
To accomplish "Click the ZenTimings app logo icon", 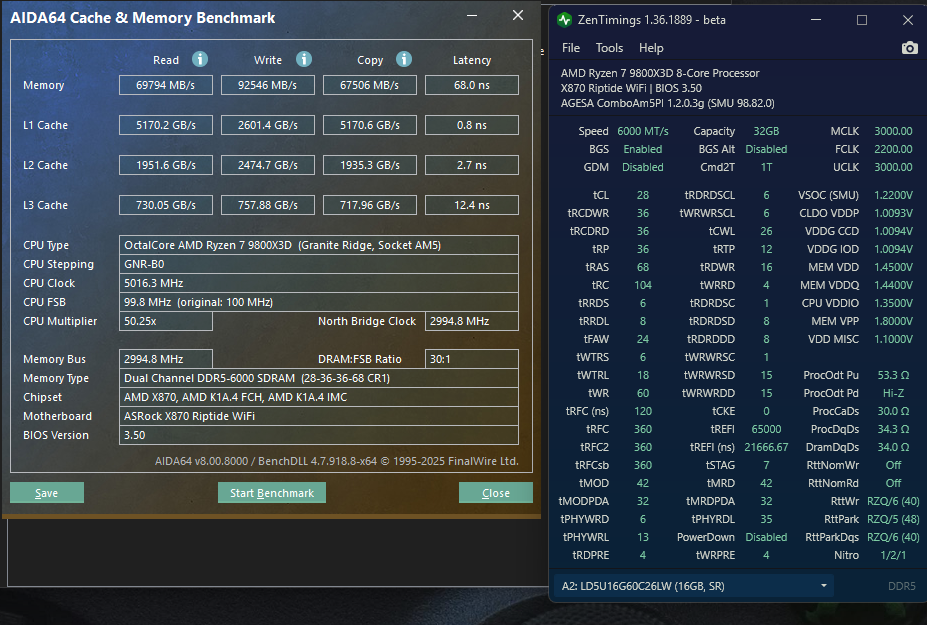I will coord(565,20).
